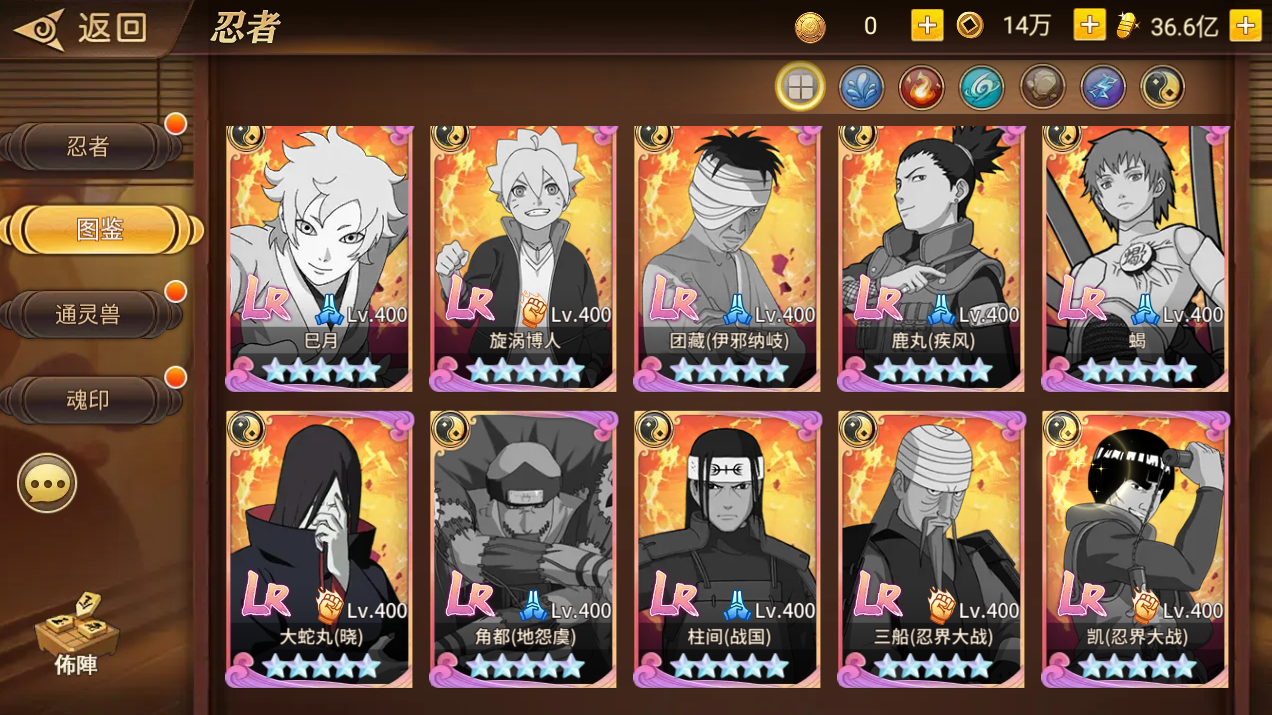The width and height of the screenshot is (1272, 715).
Task: Filter ninjas by lightning element icon
Action: 1103,87
